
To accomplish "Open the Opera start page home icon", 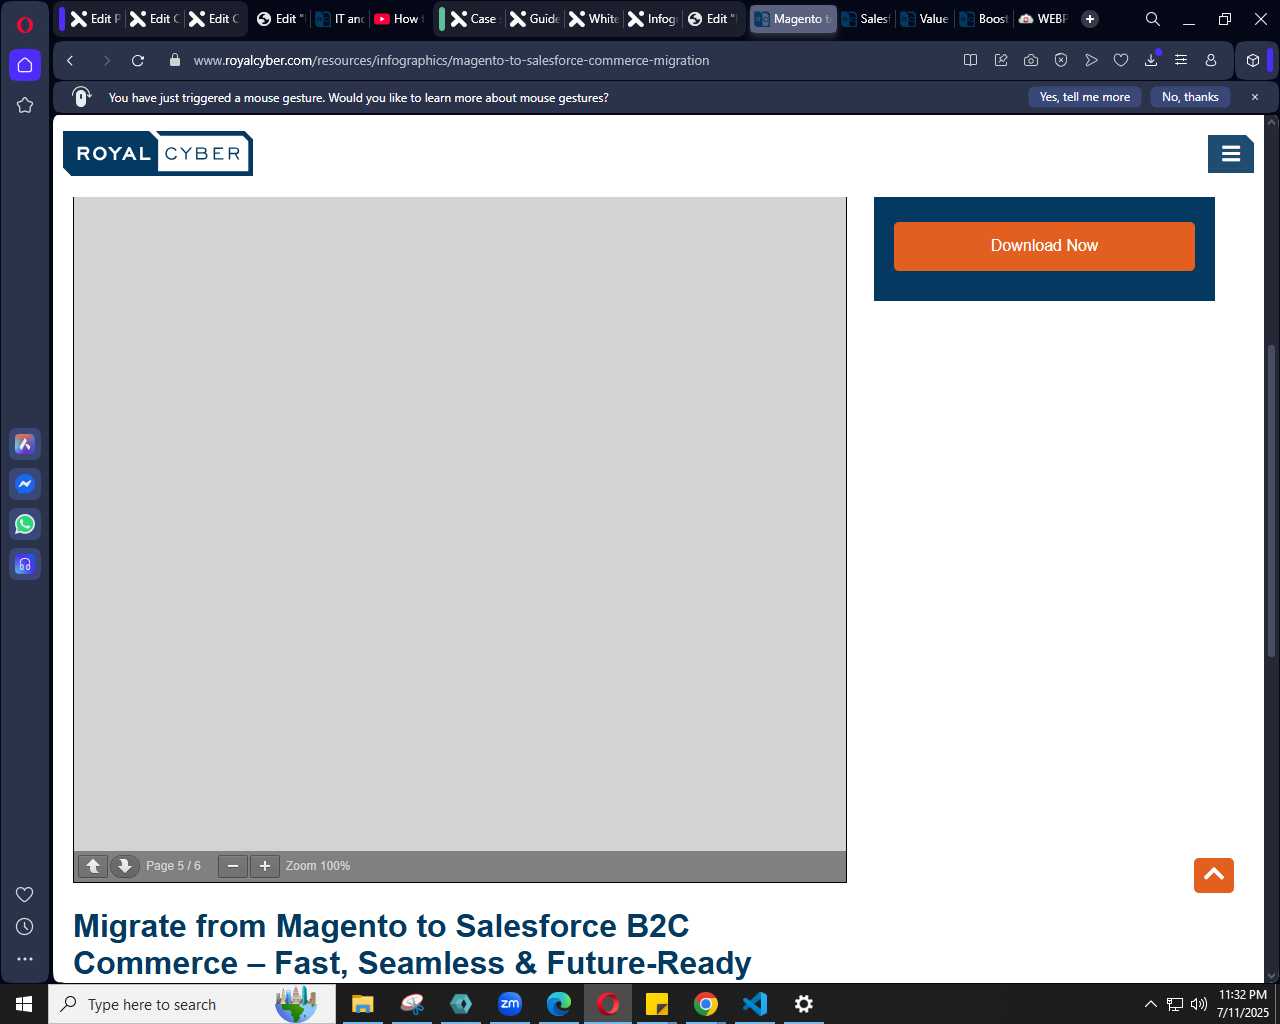I will (25, 65).
